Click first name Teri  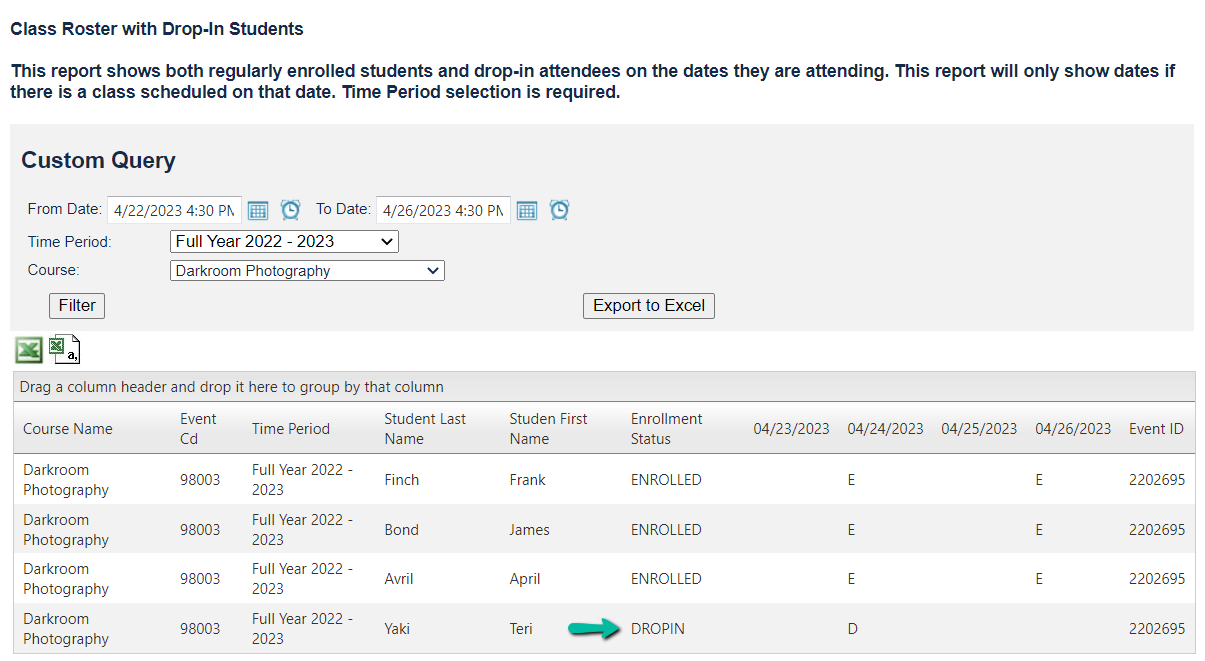click(520, 628)
